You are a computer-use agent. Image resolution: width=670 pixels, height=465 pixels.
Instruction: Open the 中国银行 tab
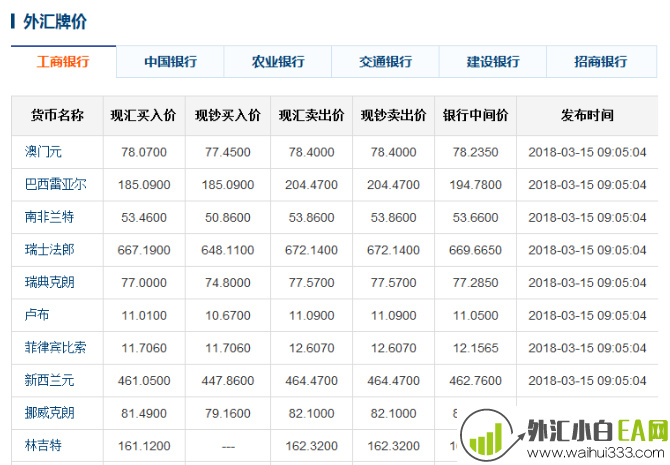170,62
